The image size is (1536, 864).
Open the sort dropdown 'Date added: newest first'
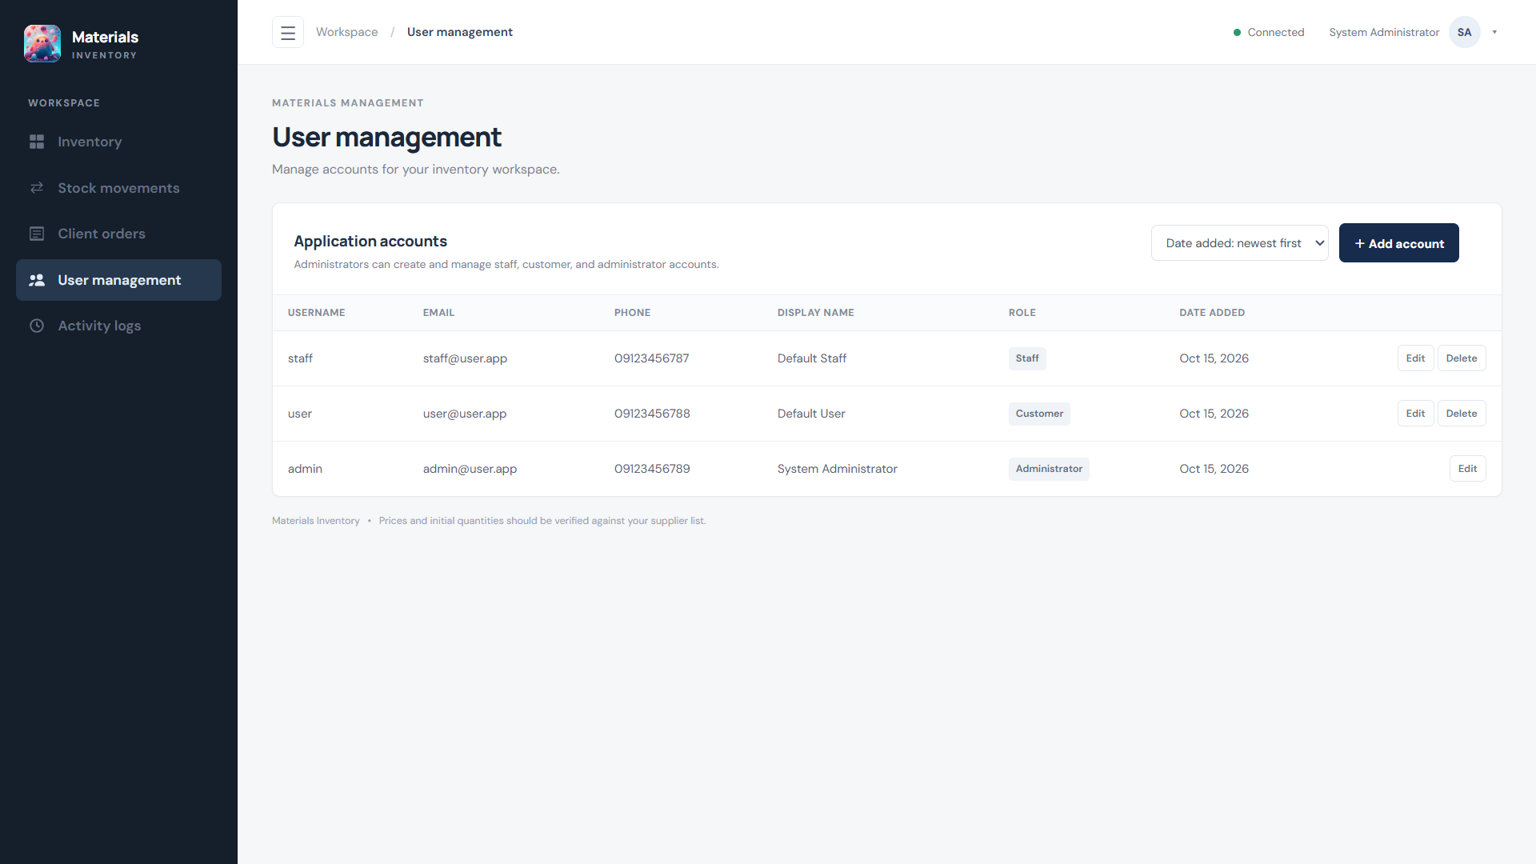click(x=1240, y=243)
